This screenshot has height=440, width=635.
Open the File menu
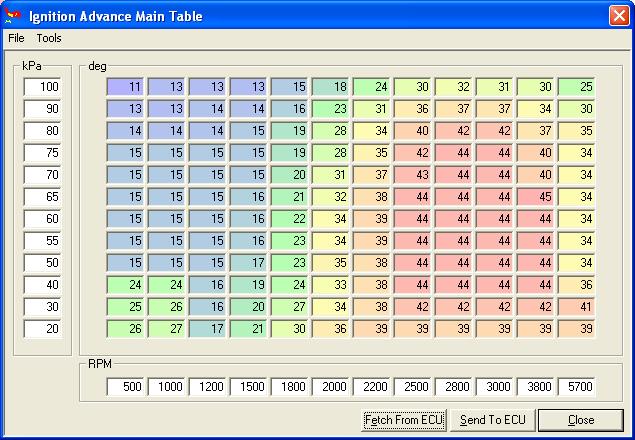coord(16,38)
